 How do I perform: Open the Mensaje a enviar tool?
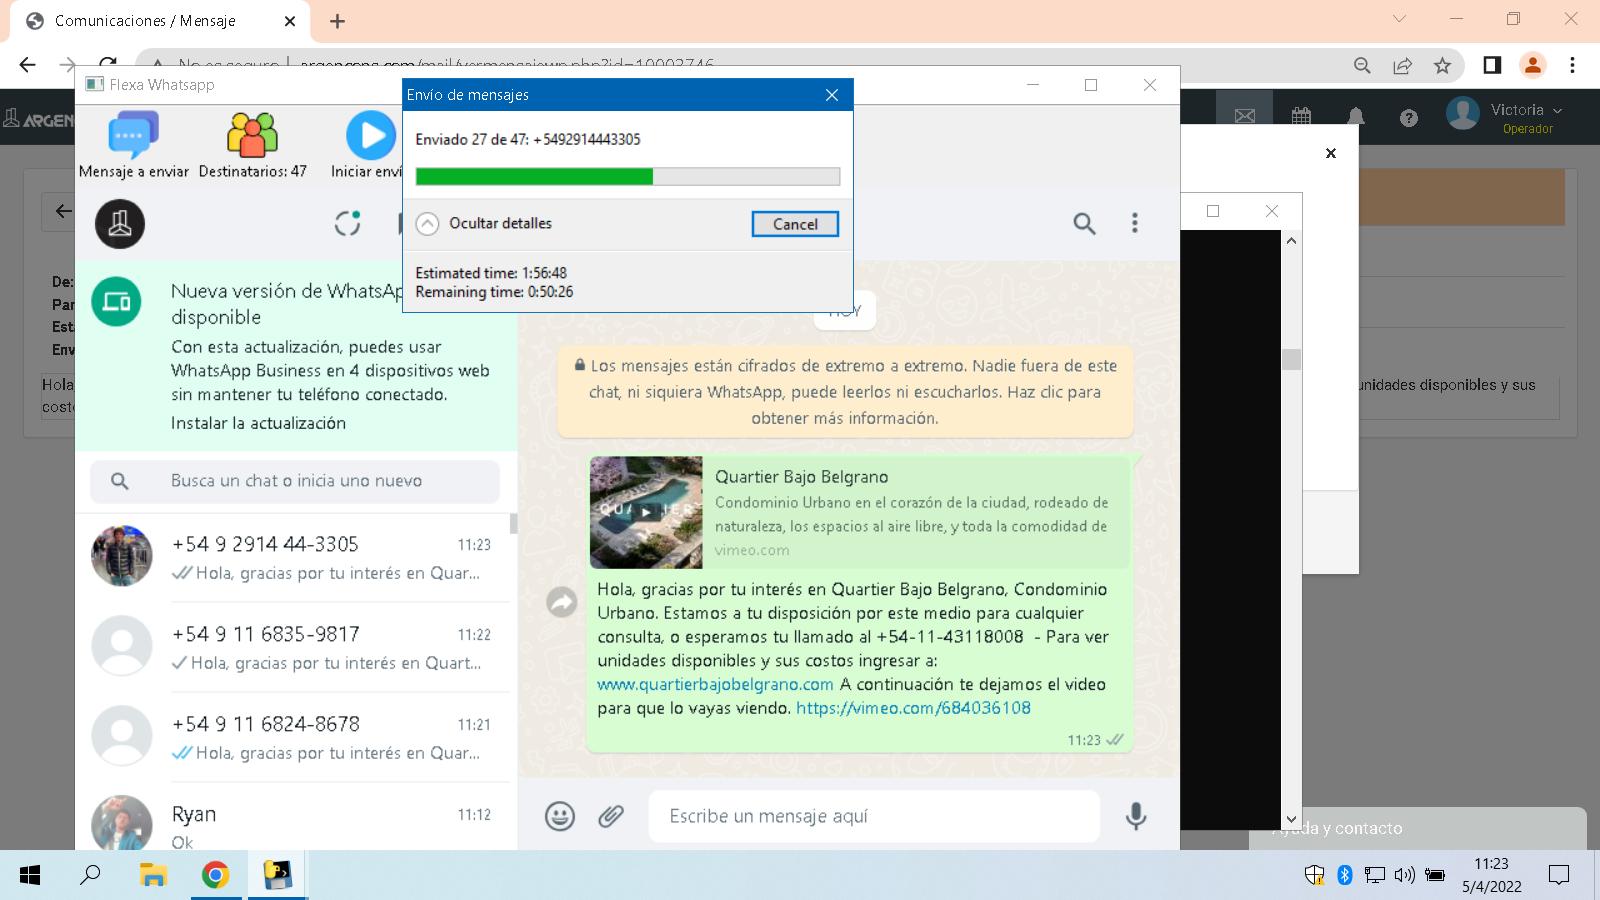click(x=133, y=145)
